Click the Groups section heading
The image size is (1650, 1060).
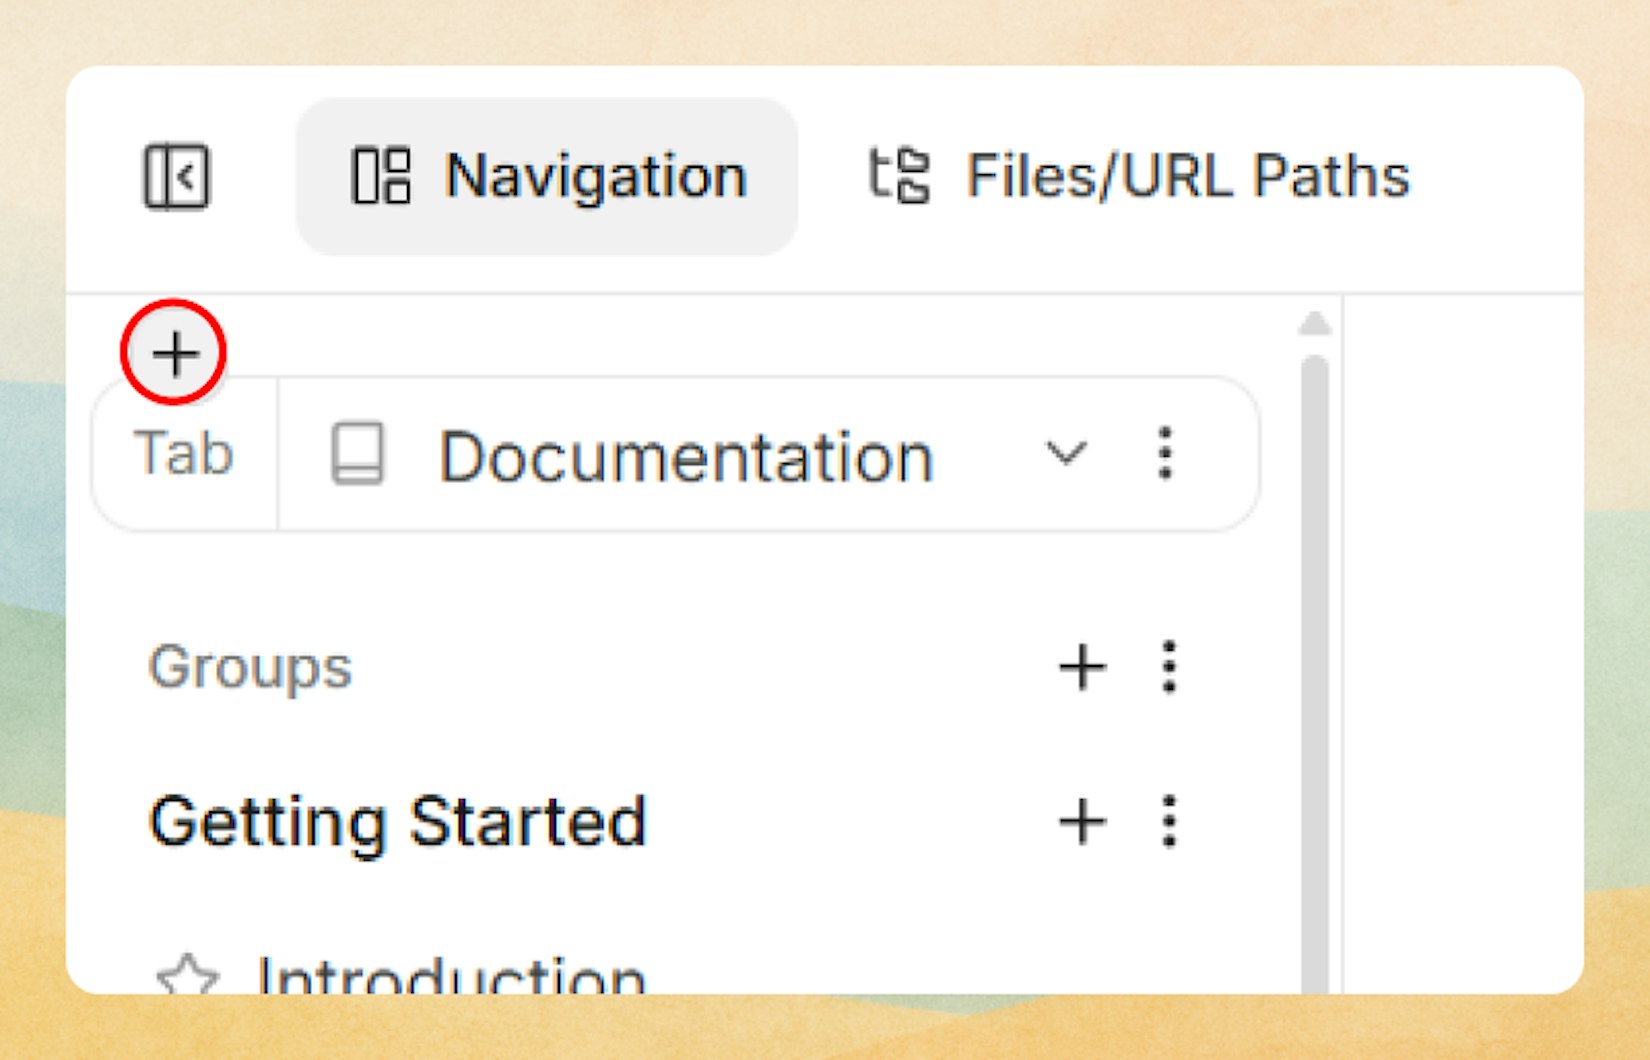click(x=249, y=667)
